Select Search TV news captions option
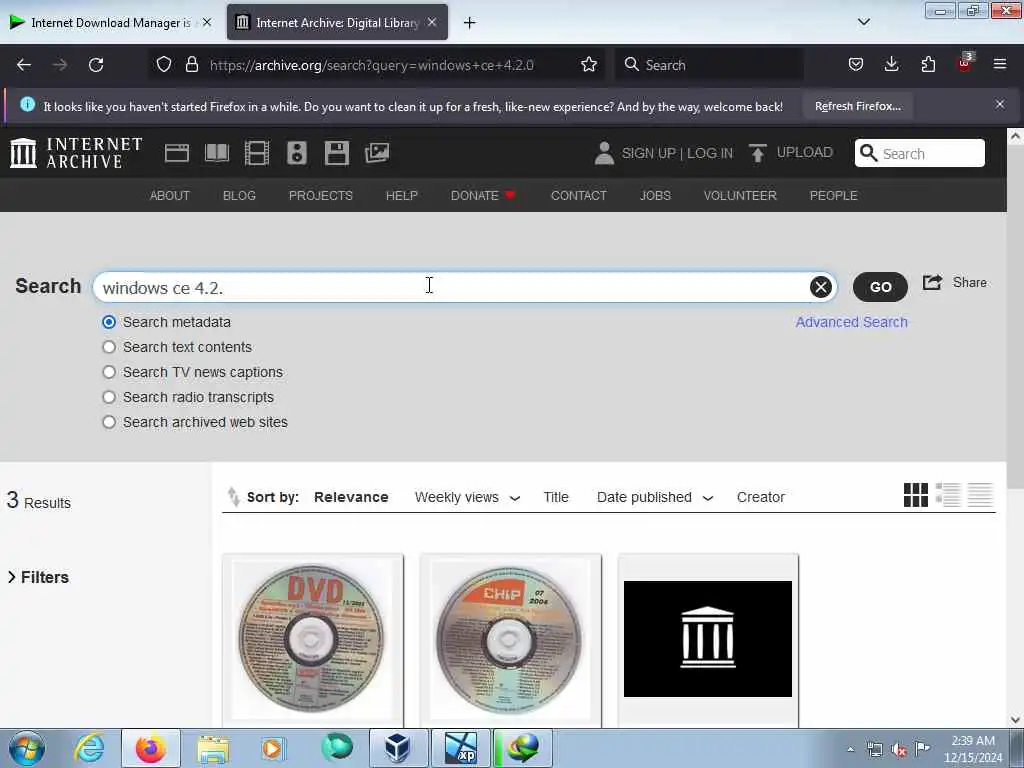The width and height of the screenshot is (1024, 768). click(x=109, y=372)
